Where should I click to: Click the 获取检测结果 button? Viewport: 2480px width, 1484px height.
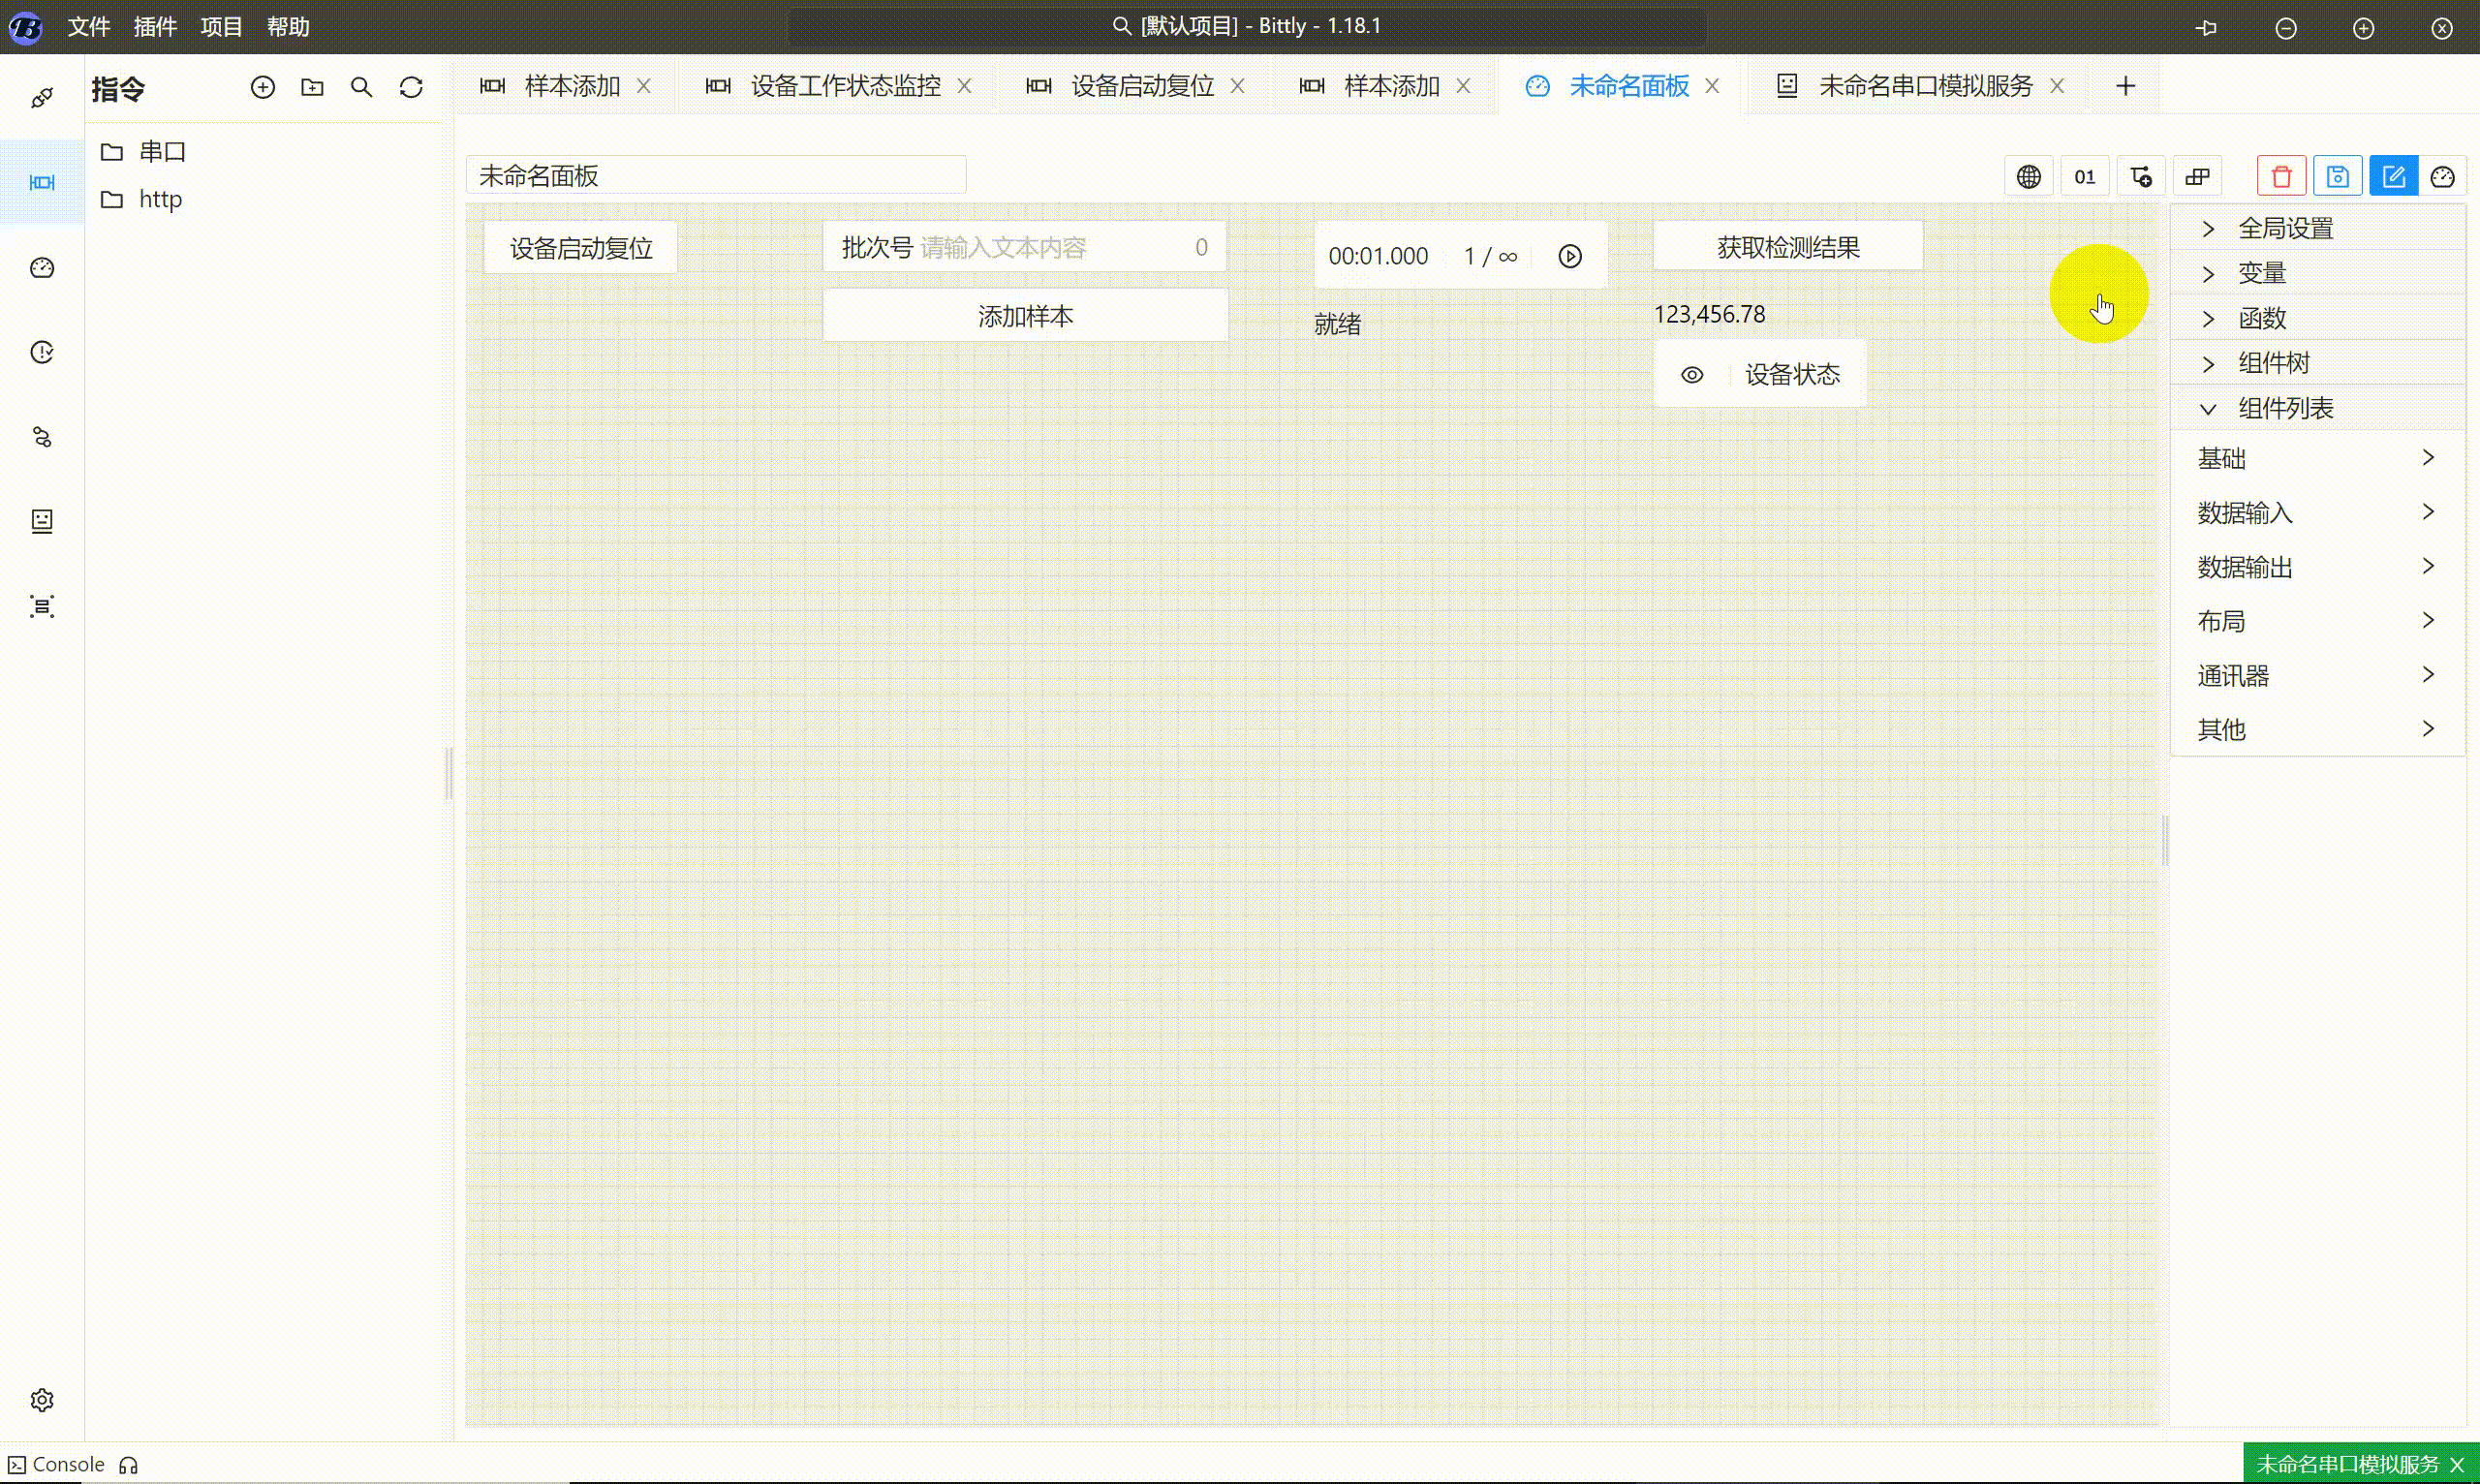[x=1787, y=245]
